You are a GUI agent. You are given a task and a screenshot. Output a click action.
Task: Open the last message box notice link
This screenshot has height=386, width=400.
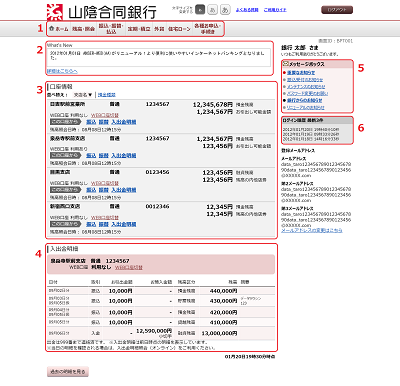[306, 107]
